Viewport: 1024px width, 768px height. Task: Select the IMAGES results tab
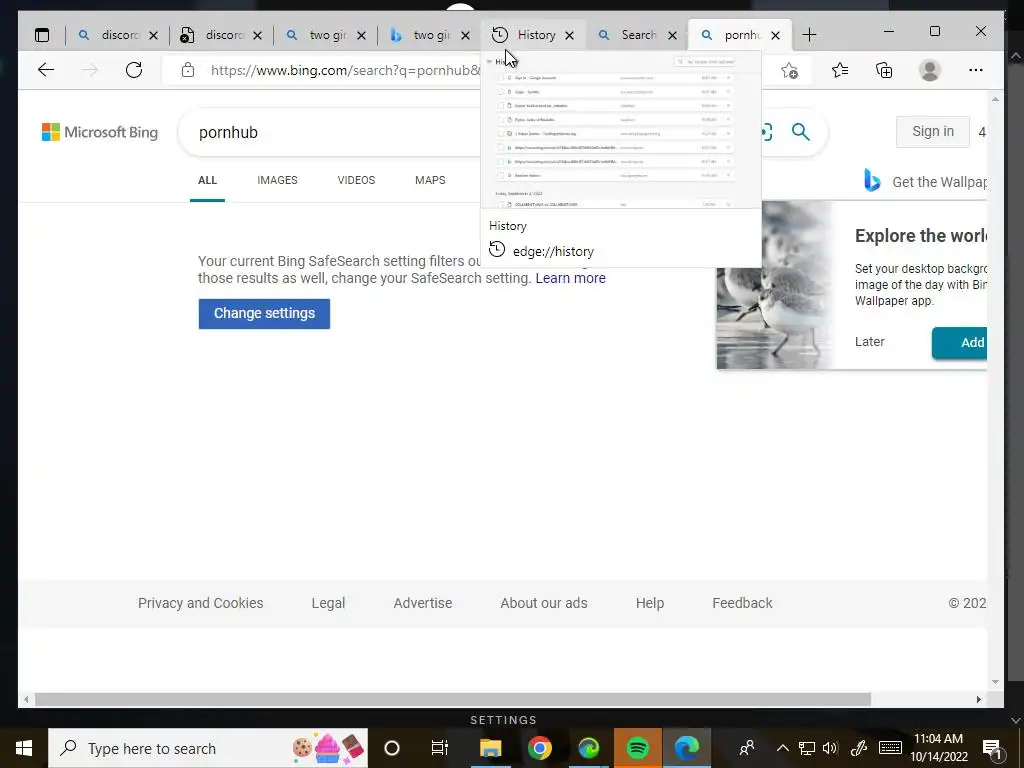277,180
